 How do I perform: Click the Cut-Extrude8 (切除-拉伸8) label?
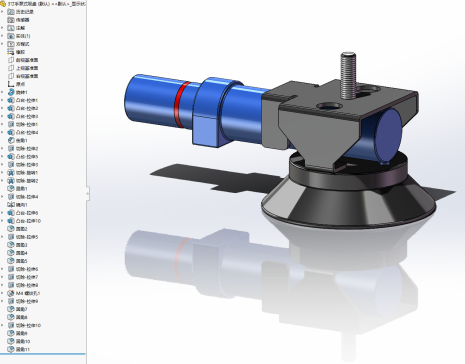tap(27, 285)
